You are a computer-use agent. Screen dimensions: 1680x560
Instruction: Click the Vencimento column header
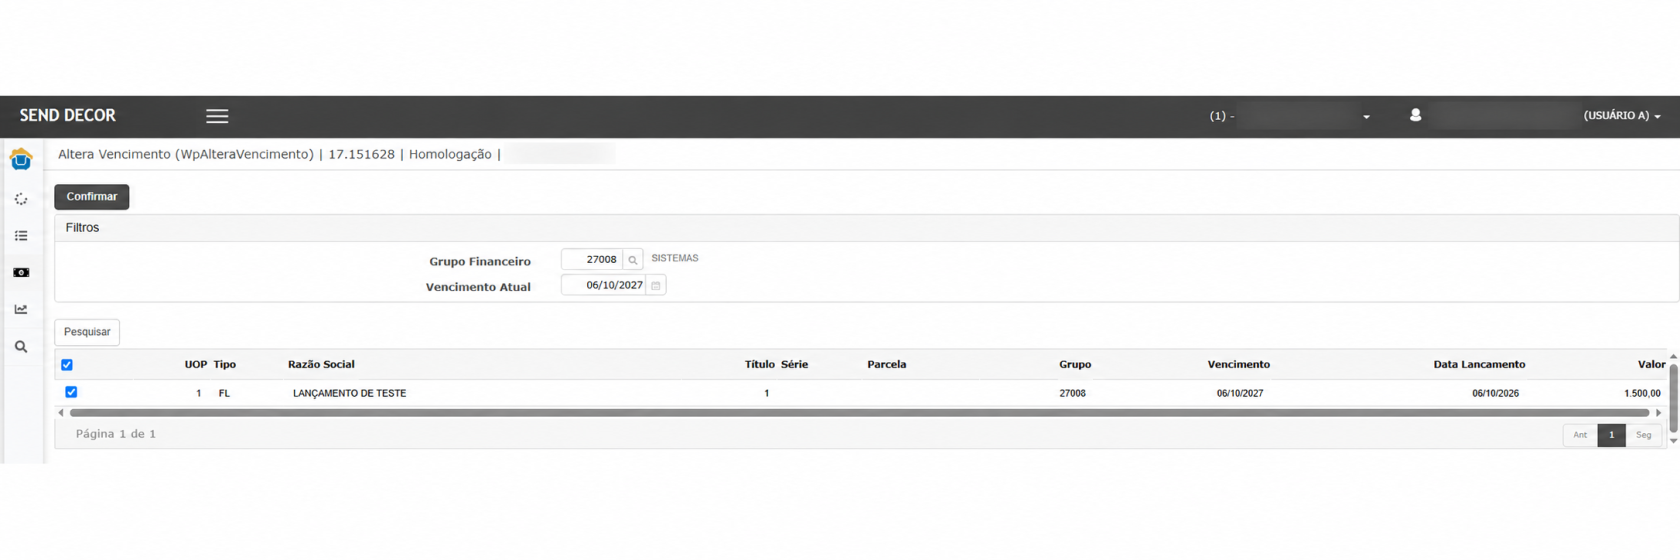click(1238, 365)
